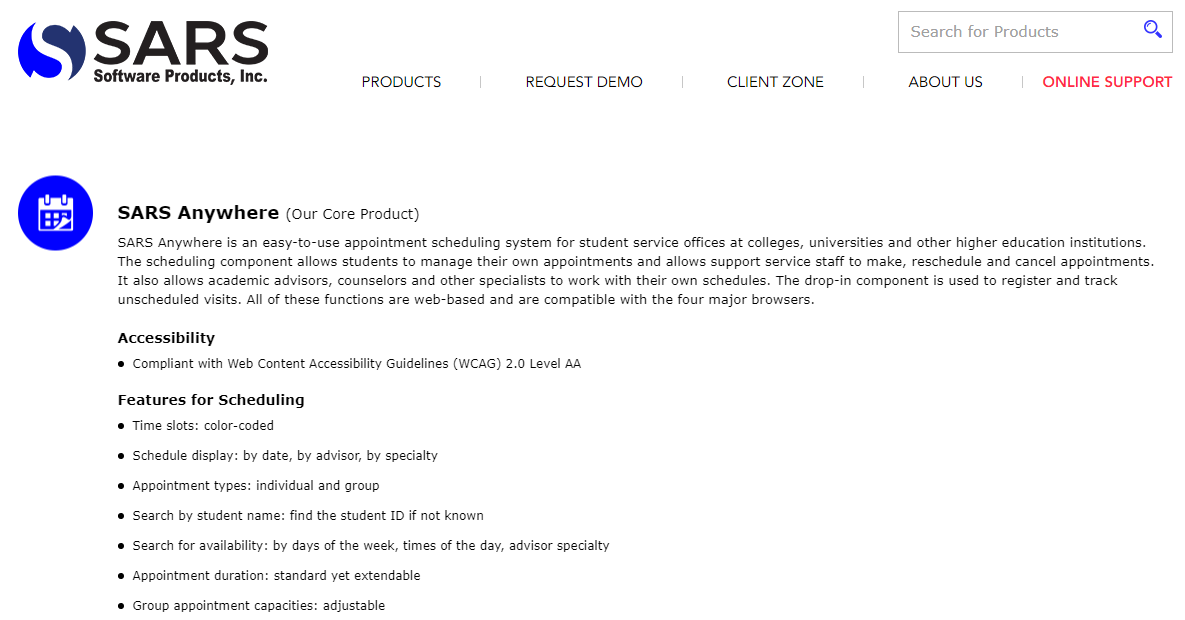
Task: Click the Accessibility section heading
Action: [166, 338]
